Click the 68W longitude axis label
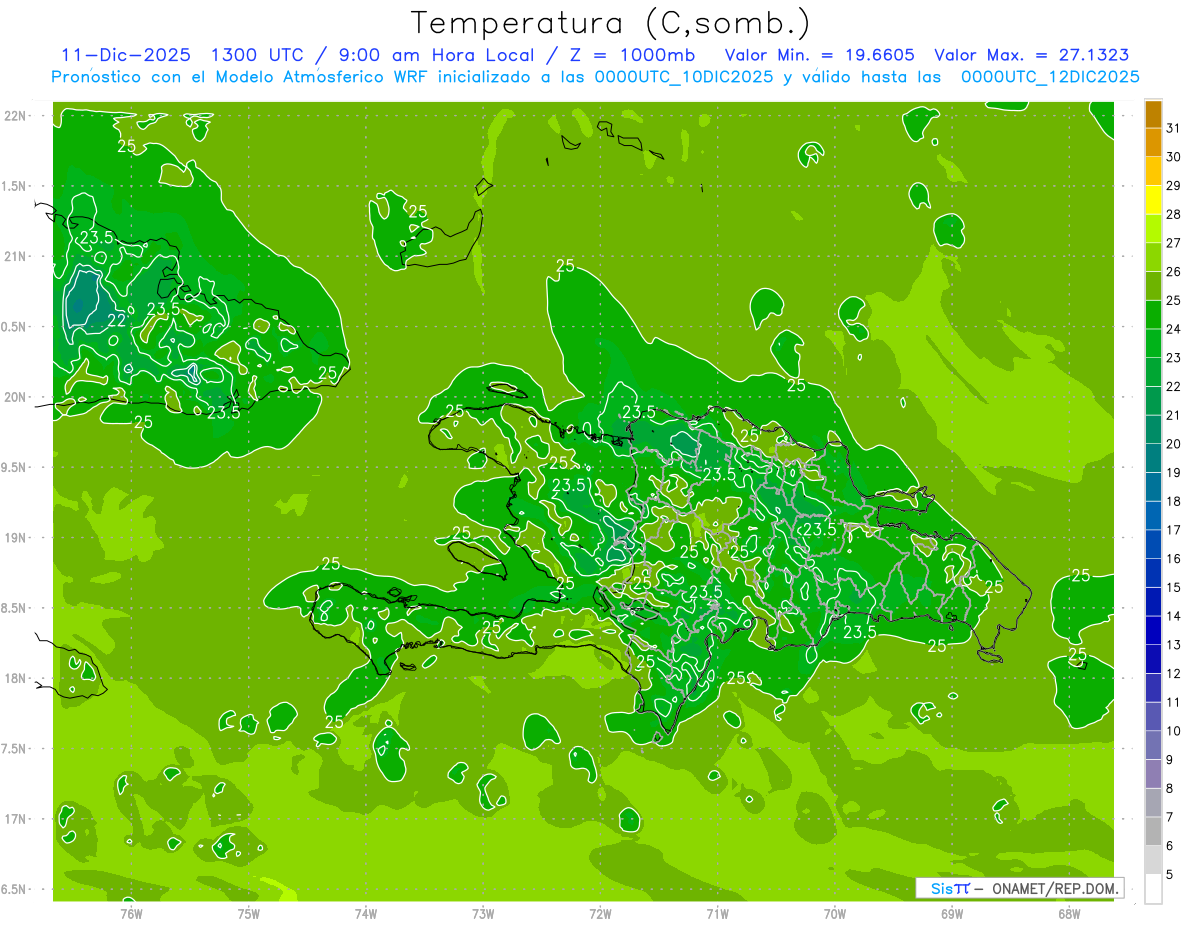This screenshot has width=1200, height=927. click(x=1069, y=914)
